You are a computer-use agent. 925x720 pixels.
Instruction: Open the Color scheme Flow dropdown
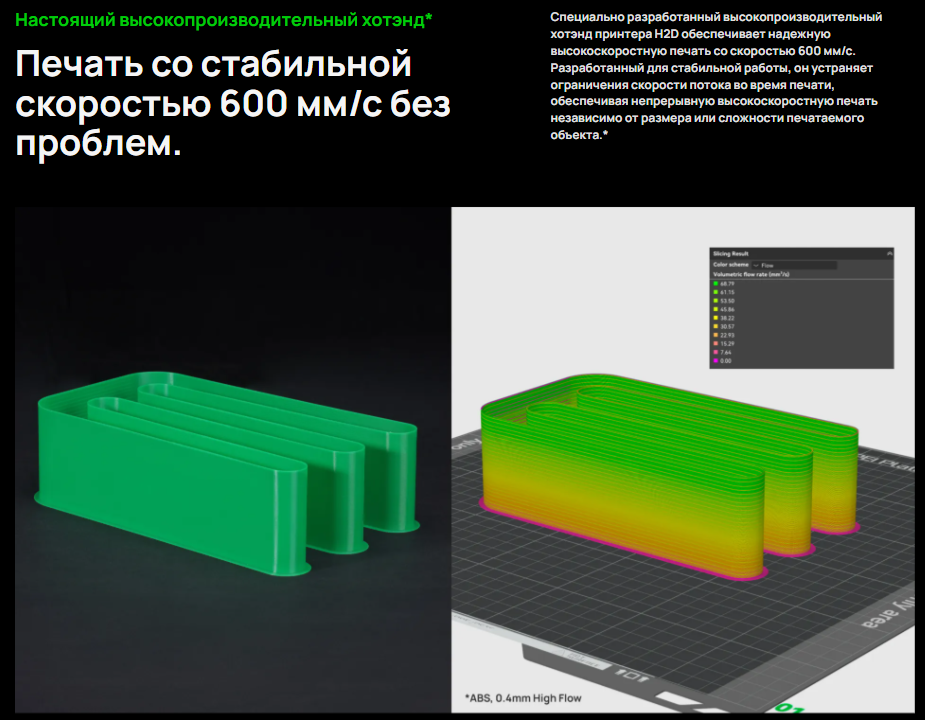(794, 266)
